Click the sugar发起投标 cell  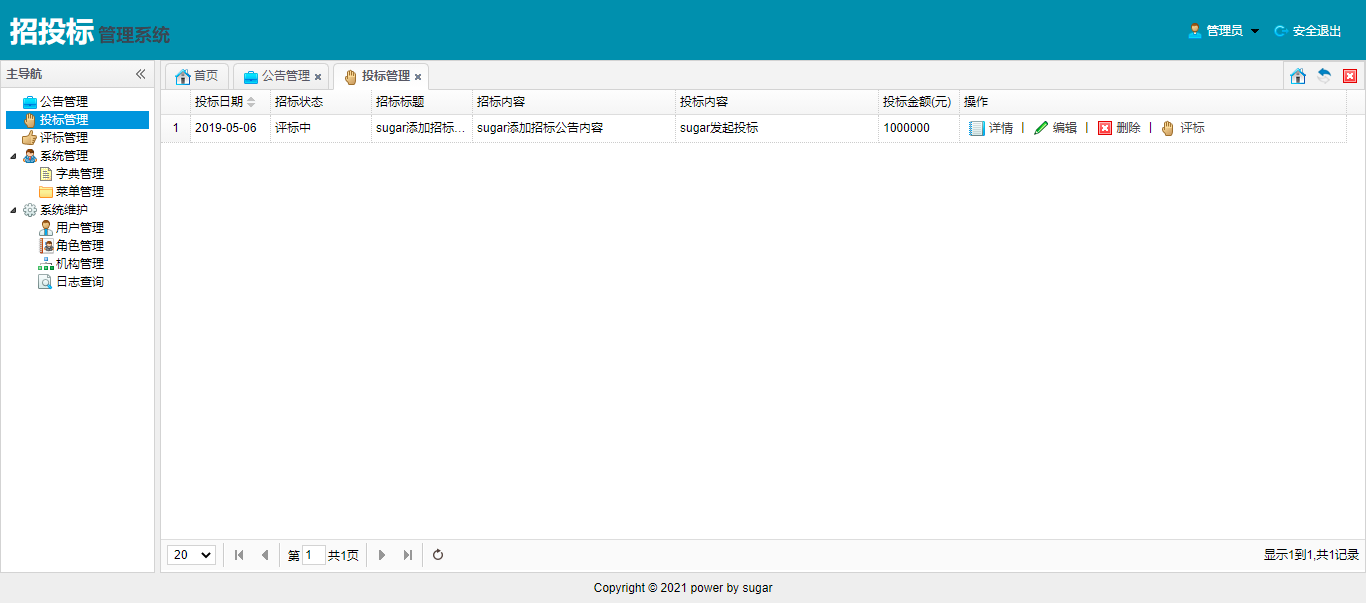tap(777, 128)
